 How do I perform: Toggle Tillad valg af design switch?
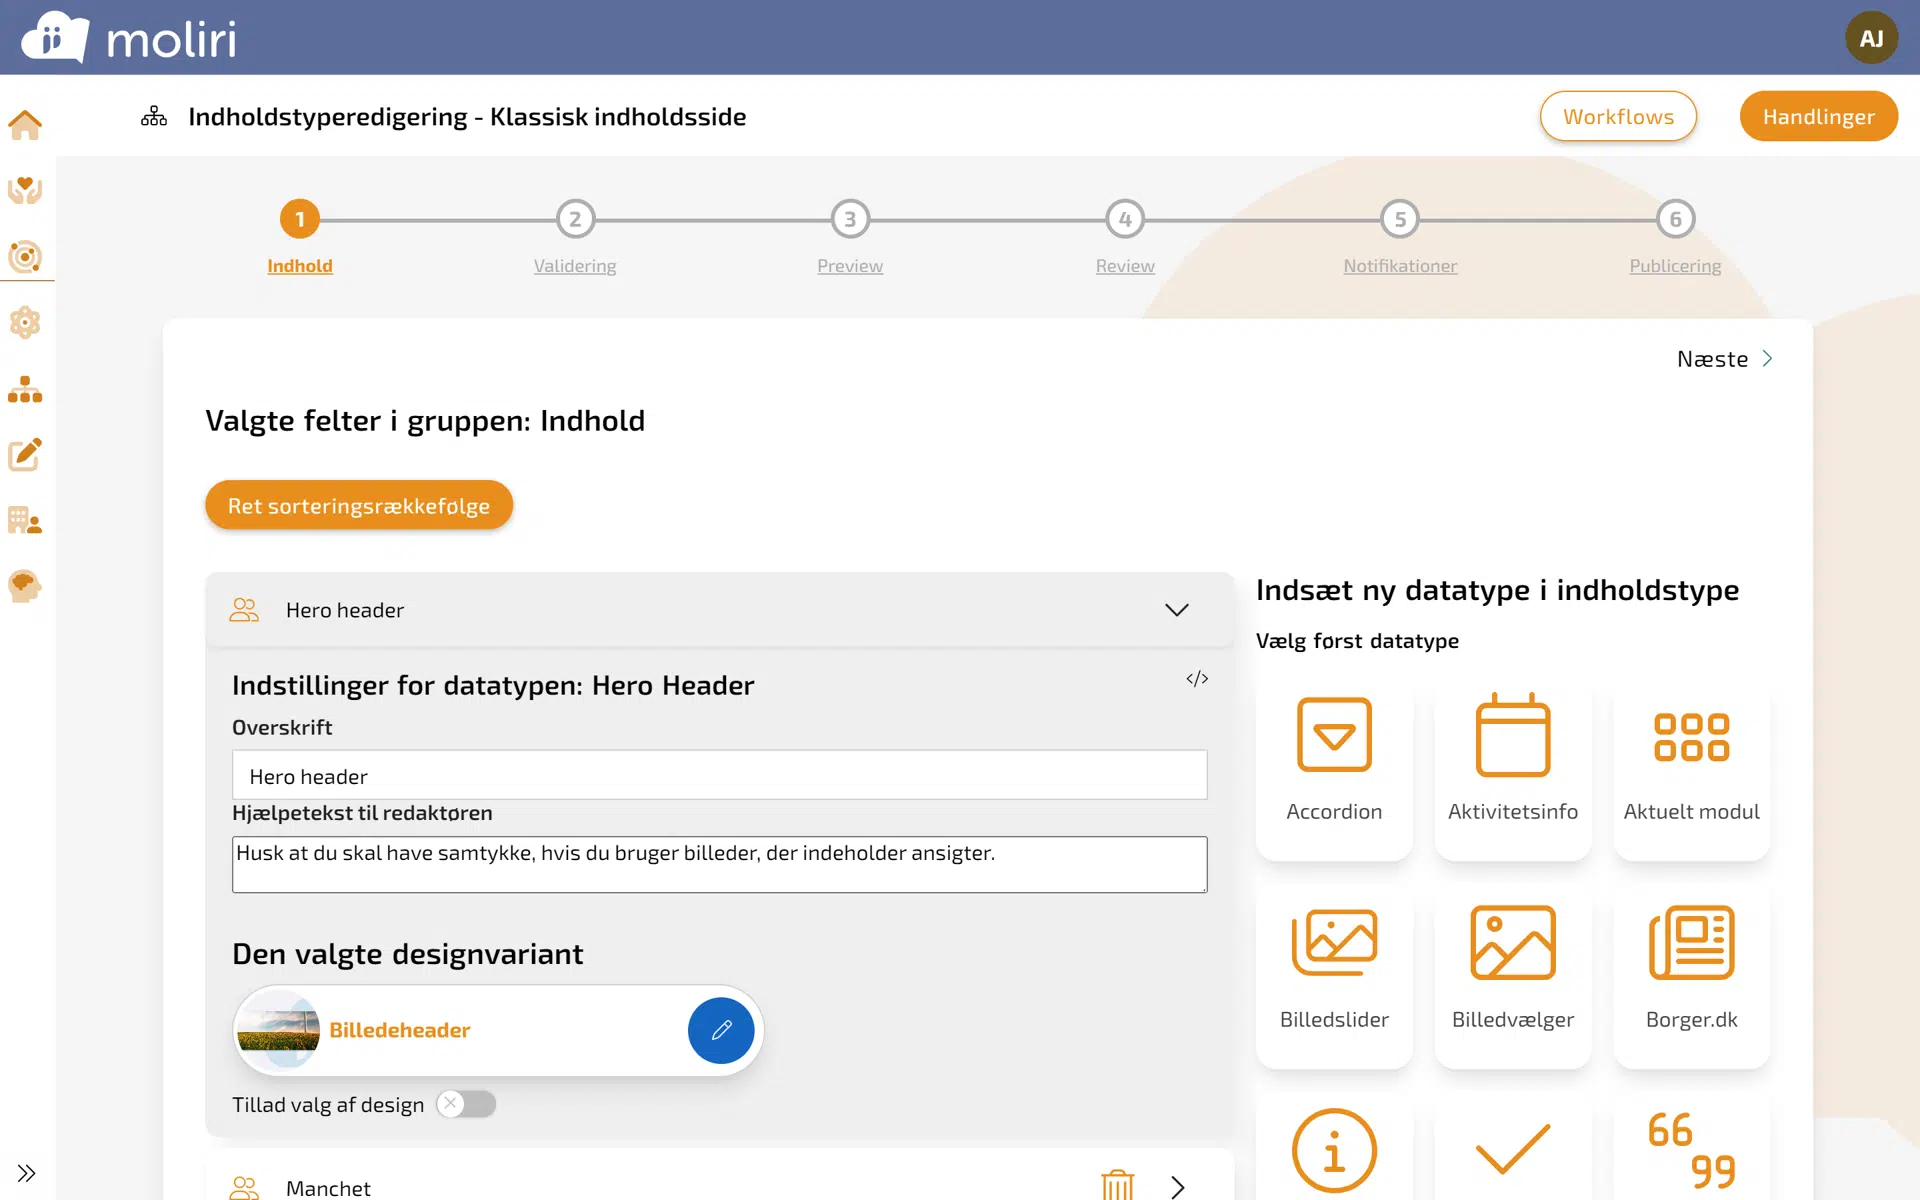point(466,1104)
